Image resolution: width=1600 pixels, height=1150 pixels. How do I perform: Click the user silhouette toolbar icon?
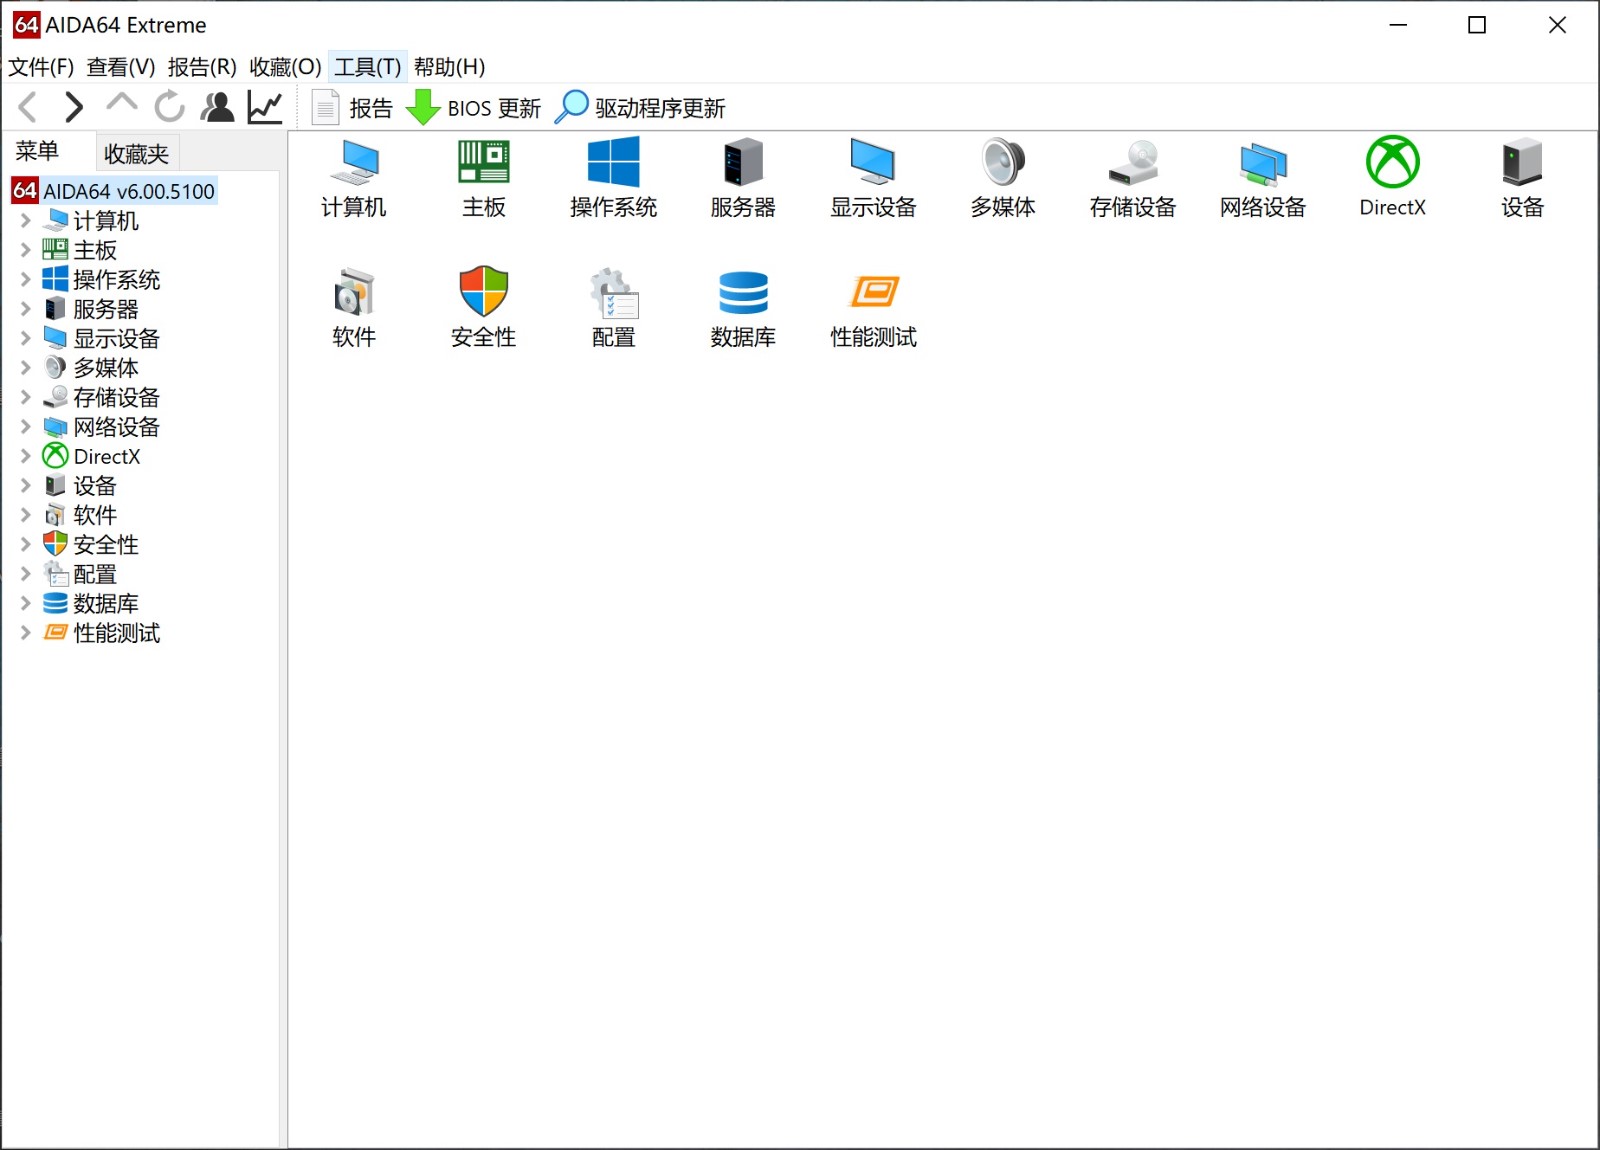pyautogui.click(x=217, y=107)
